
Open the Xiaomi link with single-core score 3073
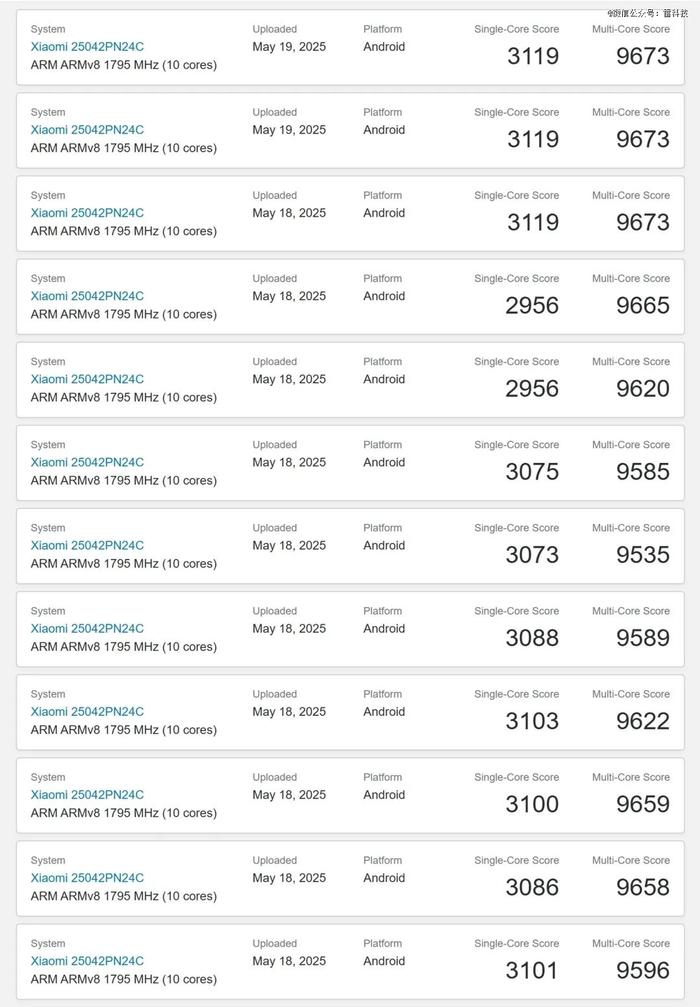87,545
